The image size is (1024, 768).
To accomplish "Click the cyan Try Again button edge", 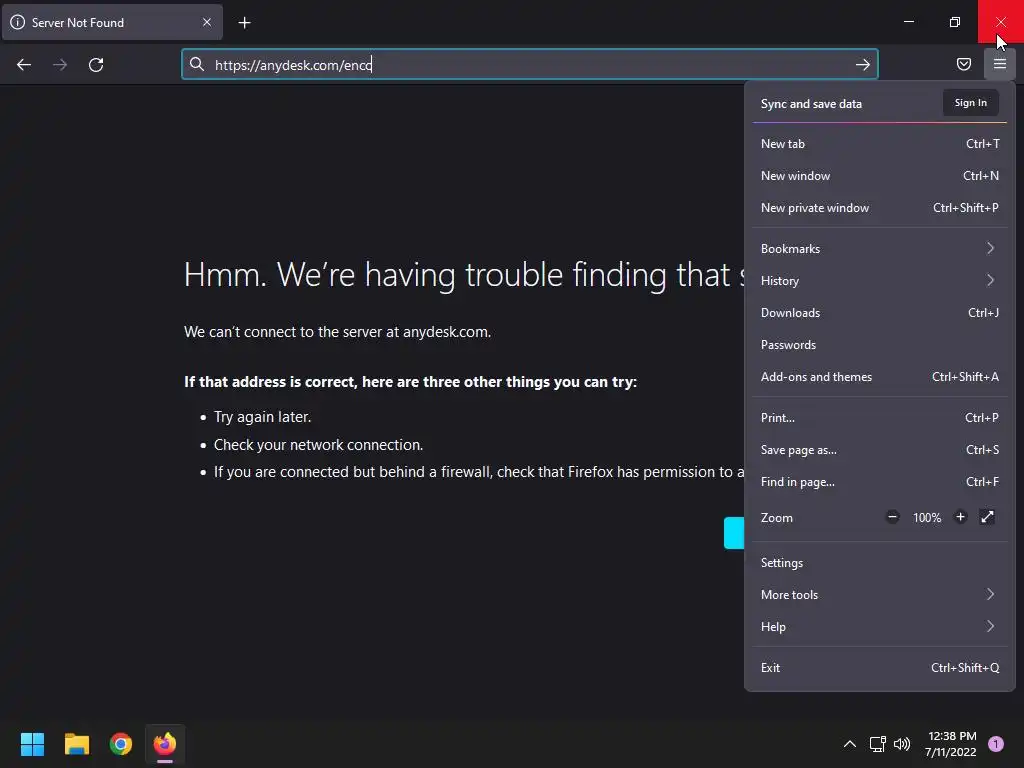I will [x=734, y=533].
